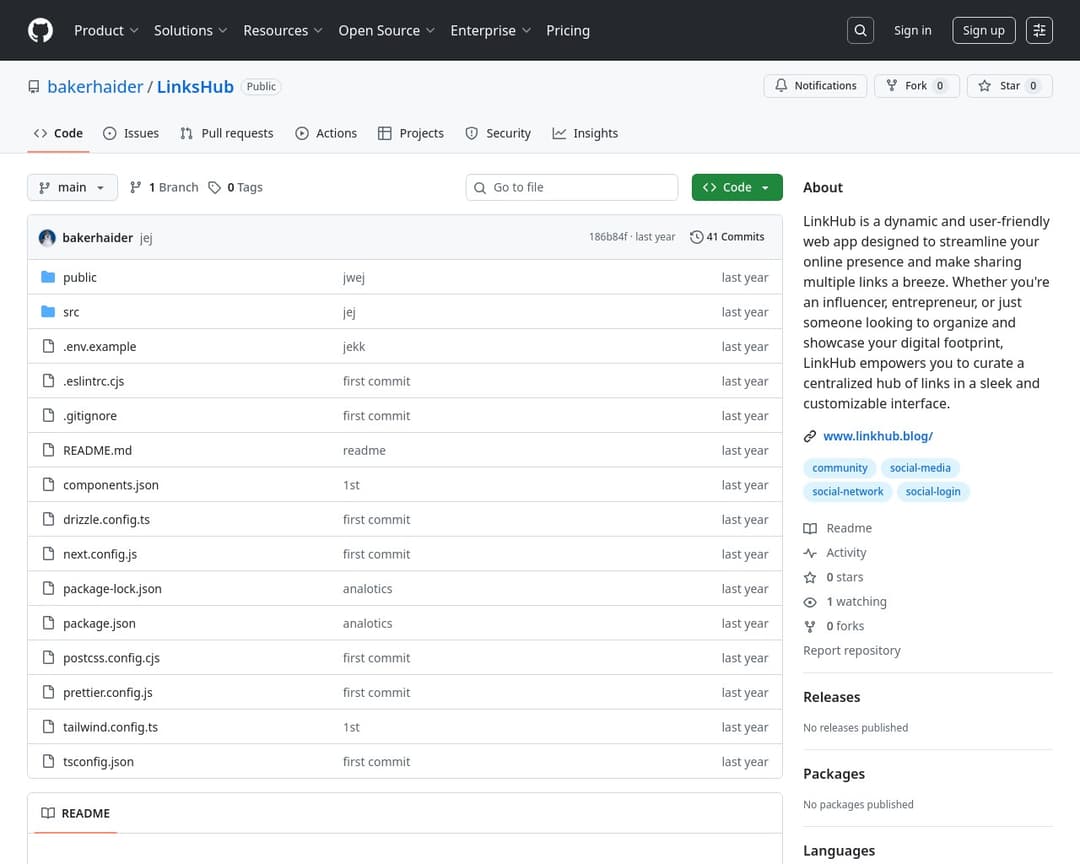Expand the main branch dropdown
The width and height of the screenshot is (1080, 864).
[72, 187]
